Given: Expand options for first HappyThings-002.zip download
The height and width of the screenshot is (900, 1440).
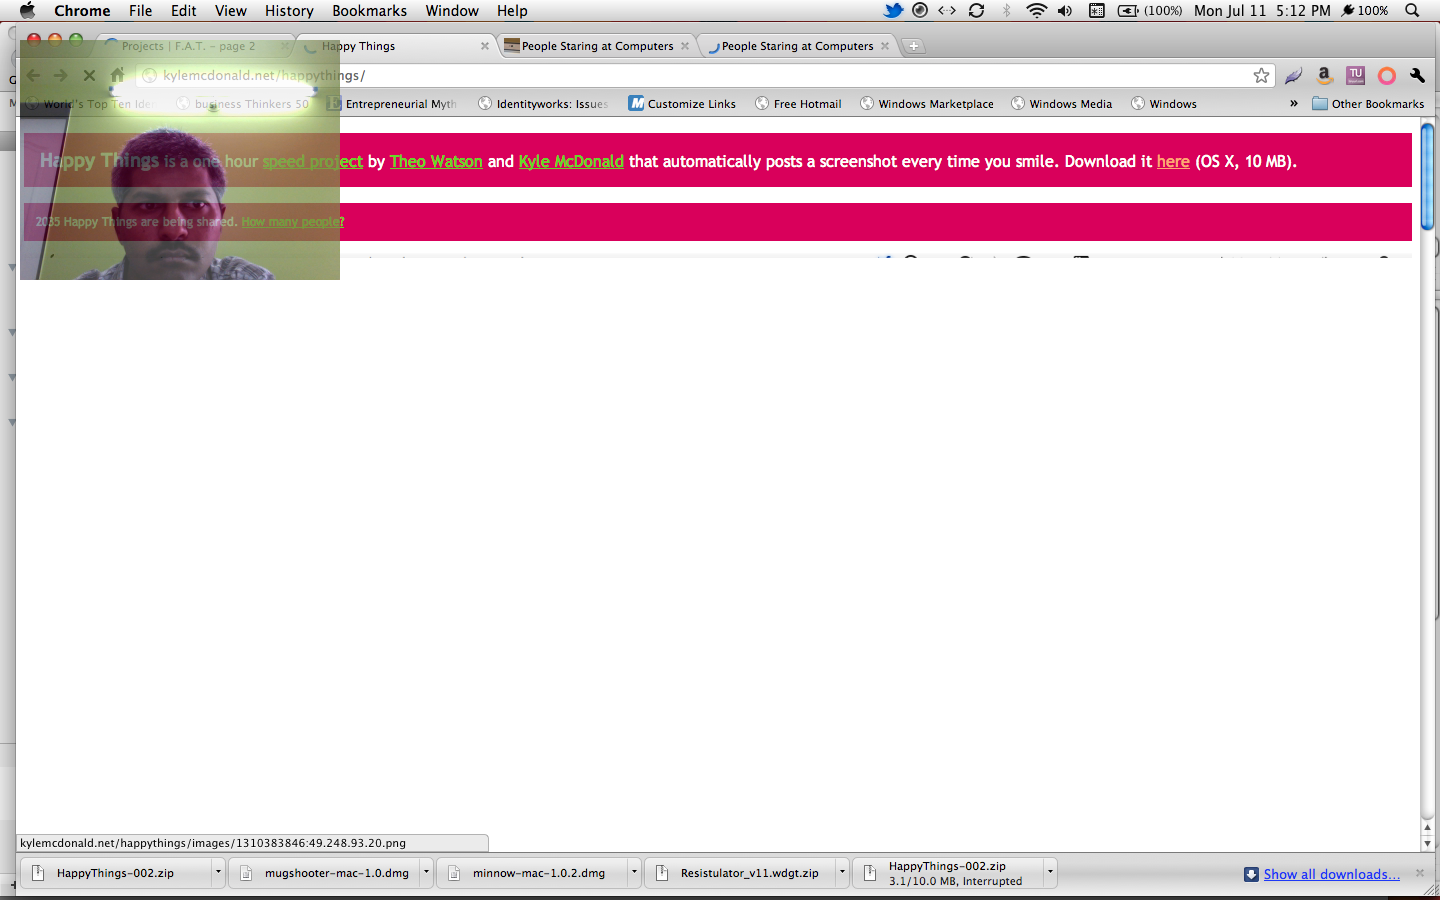Looking at the screenshot, I should [x=218, y=873].
